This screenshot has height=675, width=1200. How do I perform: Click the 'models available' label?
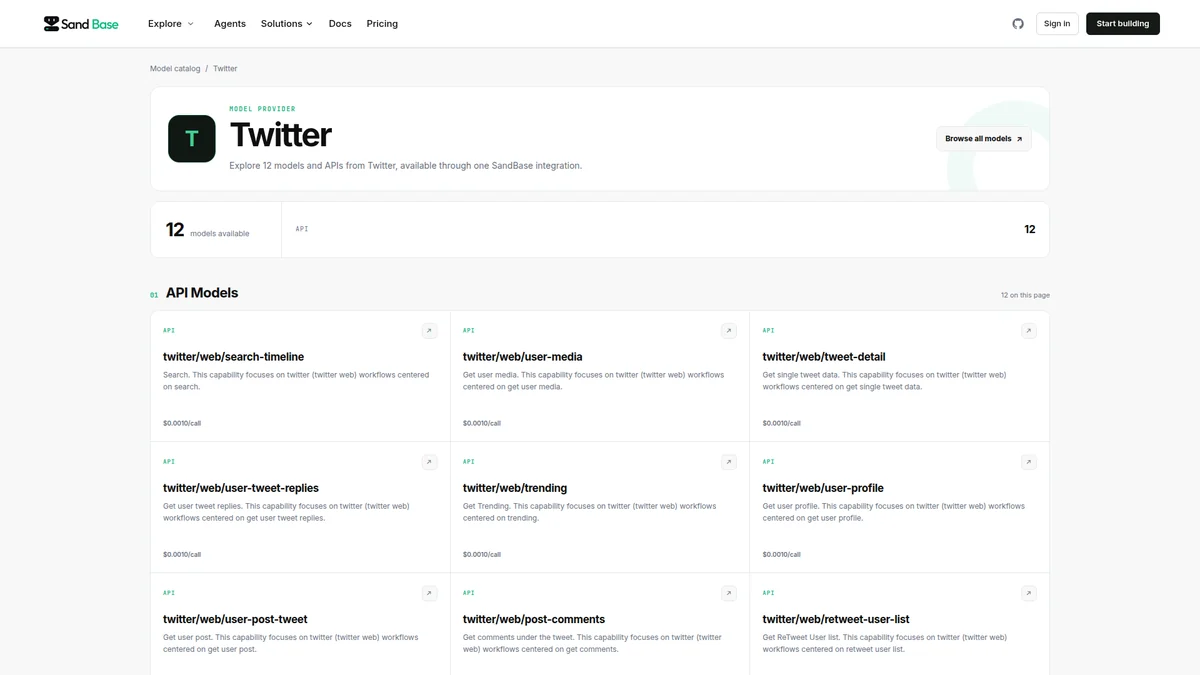tap(220, 234)
